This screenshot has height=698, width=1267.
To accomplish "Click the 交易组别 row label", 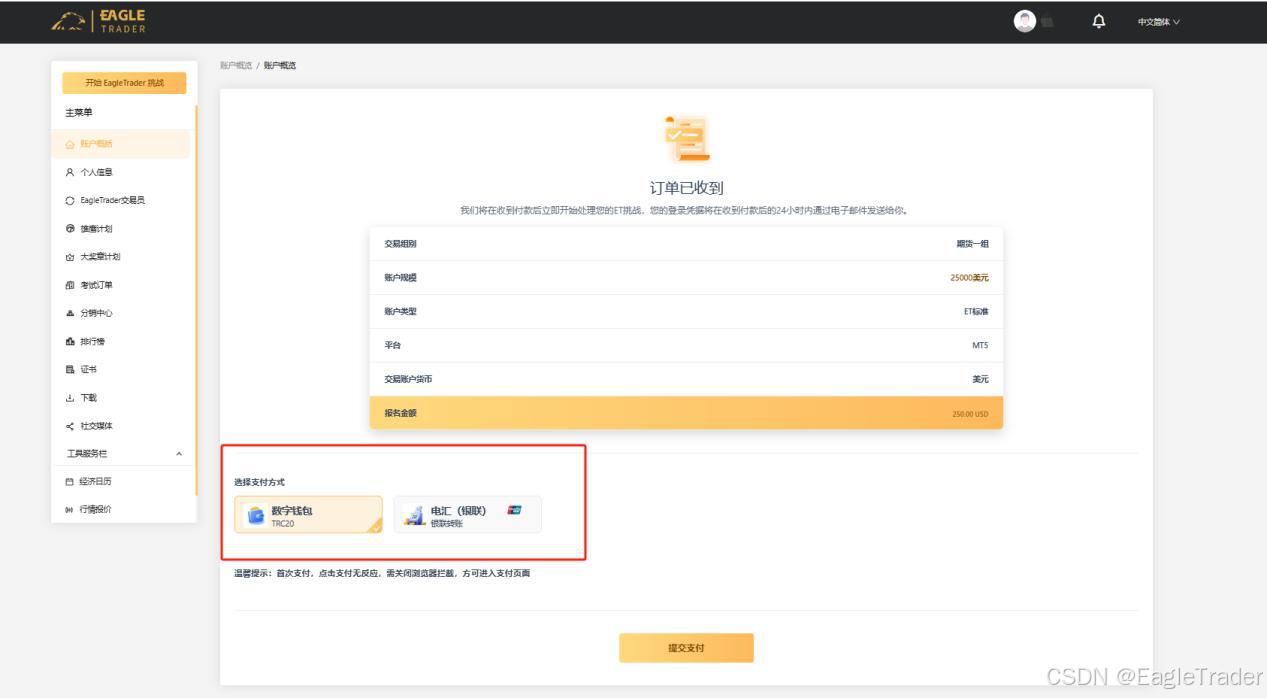I will click(400, 244).
